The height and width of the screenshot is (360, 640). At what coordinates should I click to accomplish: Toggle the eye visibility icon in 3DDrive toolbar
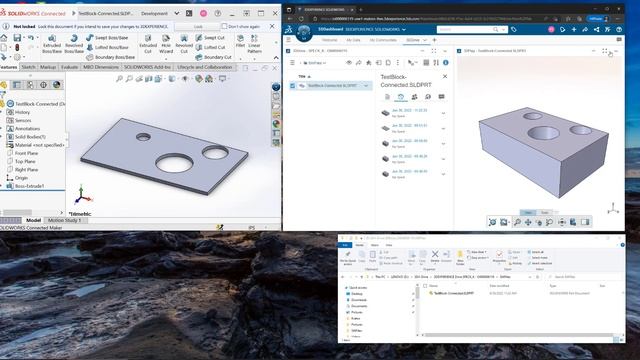[349, 62]
